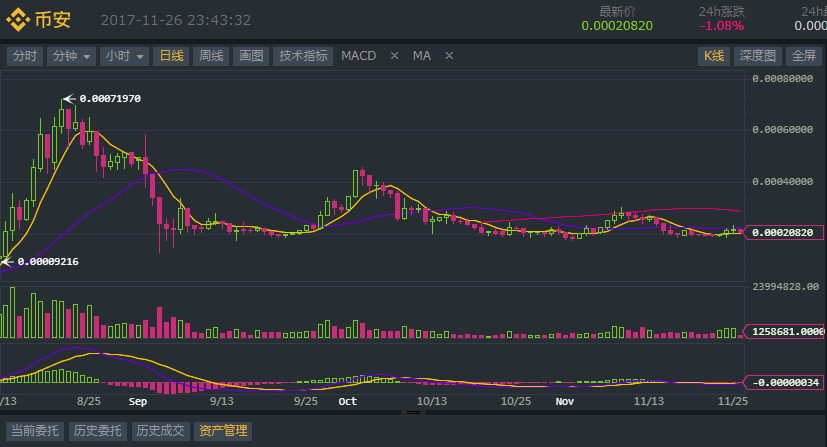Open the 小时 hours interval dropdown
This screenshot has height=447, width=827.
(x=125, y=56)
